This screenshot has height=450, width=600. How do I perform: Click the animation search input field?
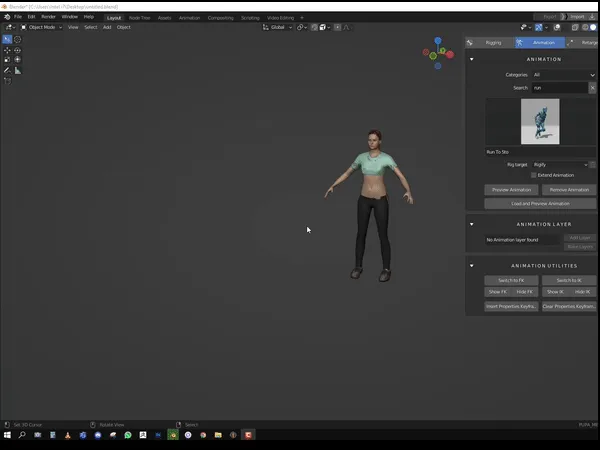pos(559,88)
